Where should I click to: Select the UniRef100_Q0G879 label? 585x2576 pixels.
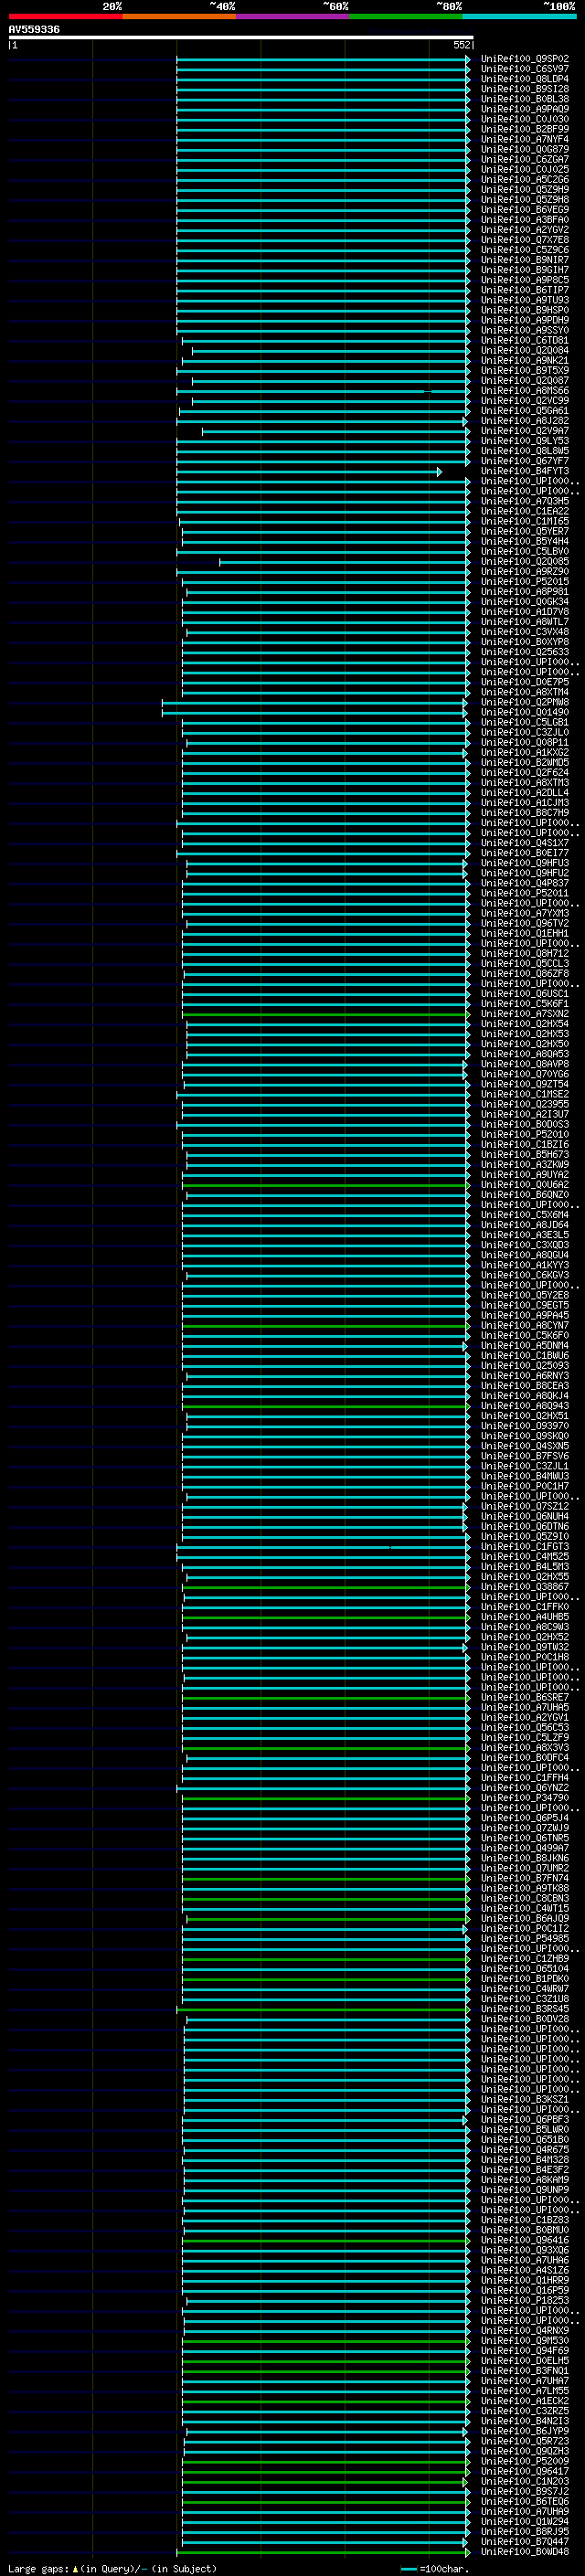525,149
